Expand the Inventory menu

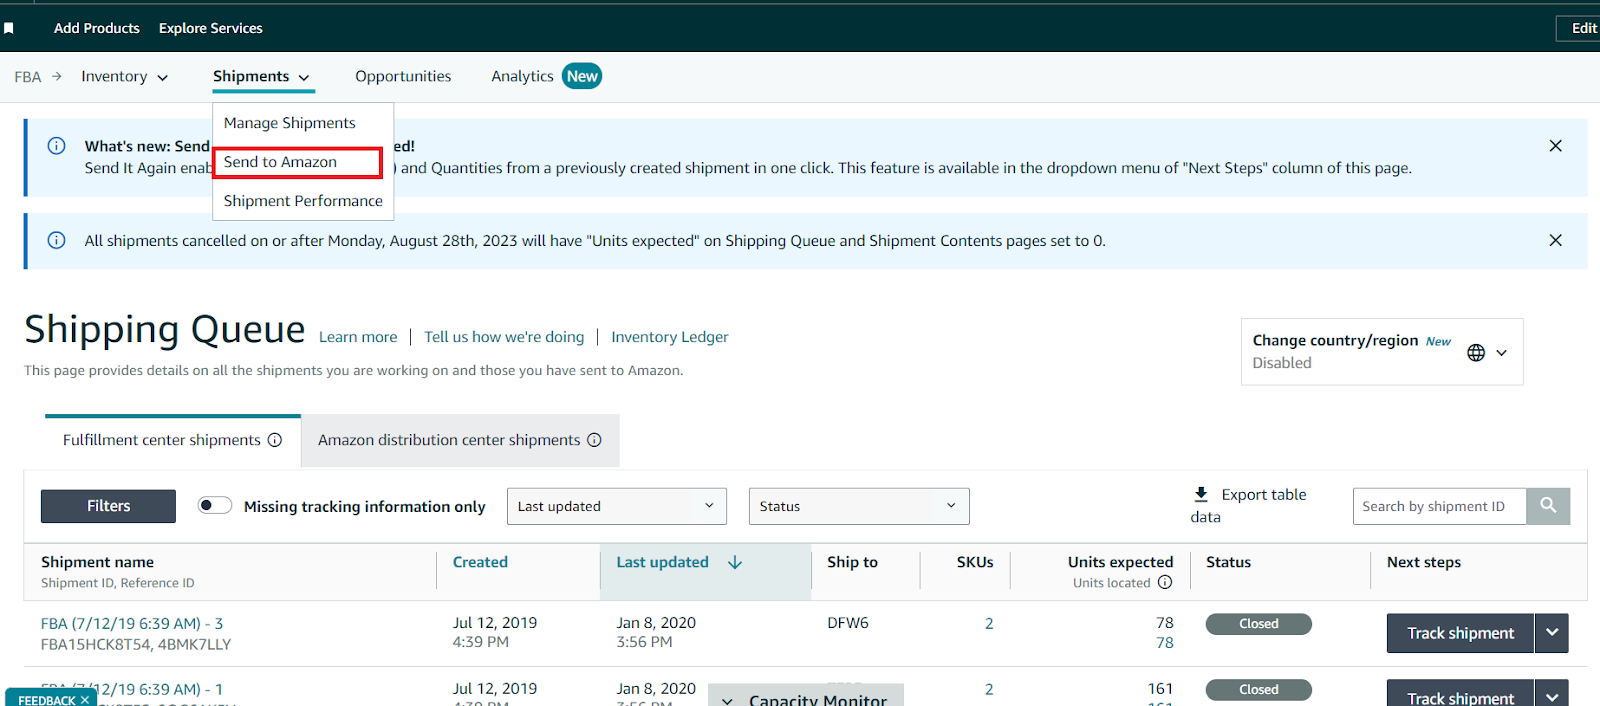(124, 77)
